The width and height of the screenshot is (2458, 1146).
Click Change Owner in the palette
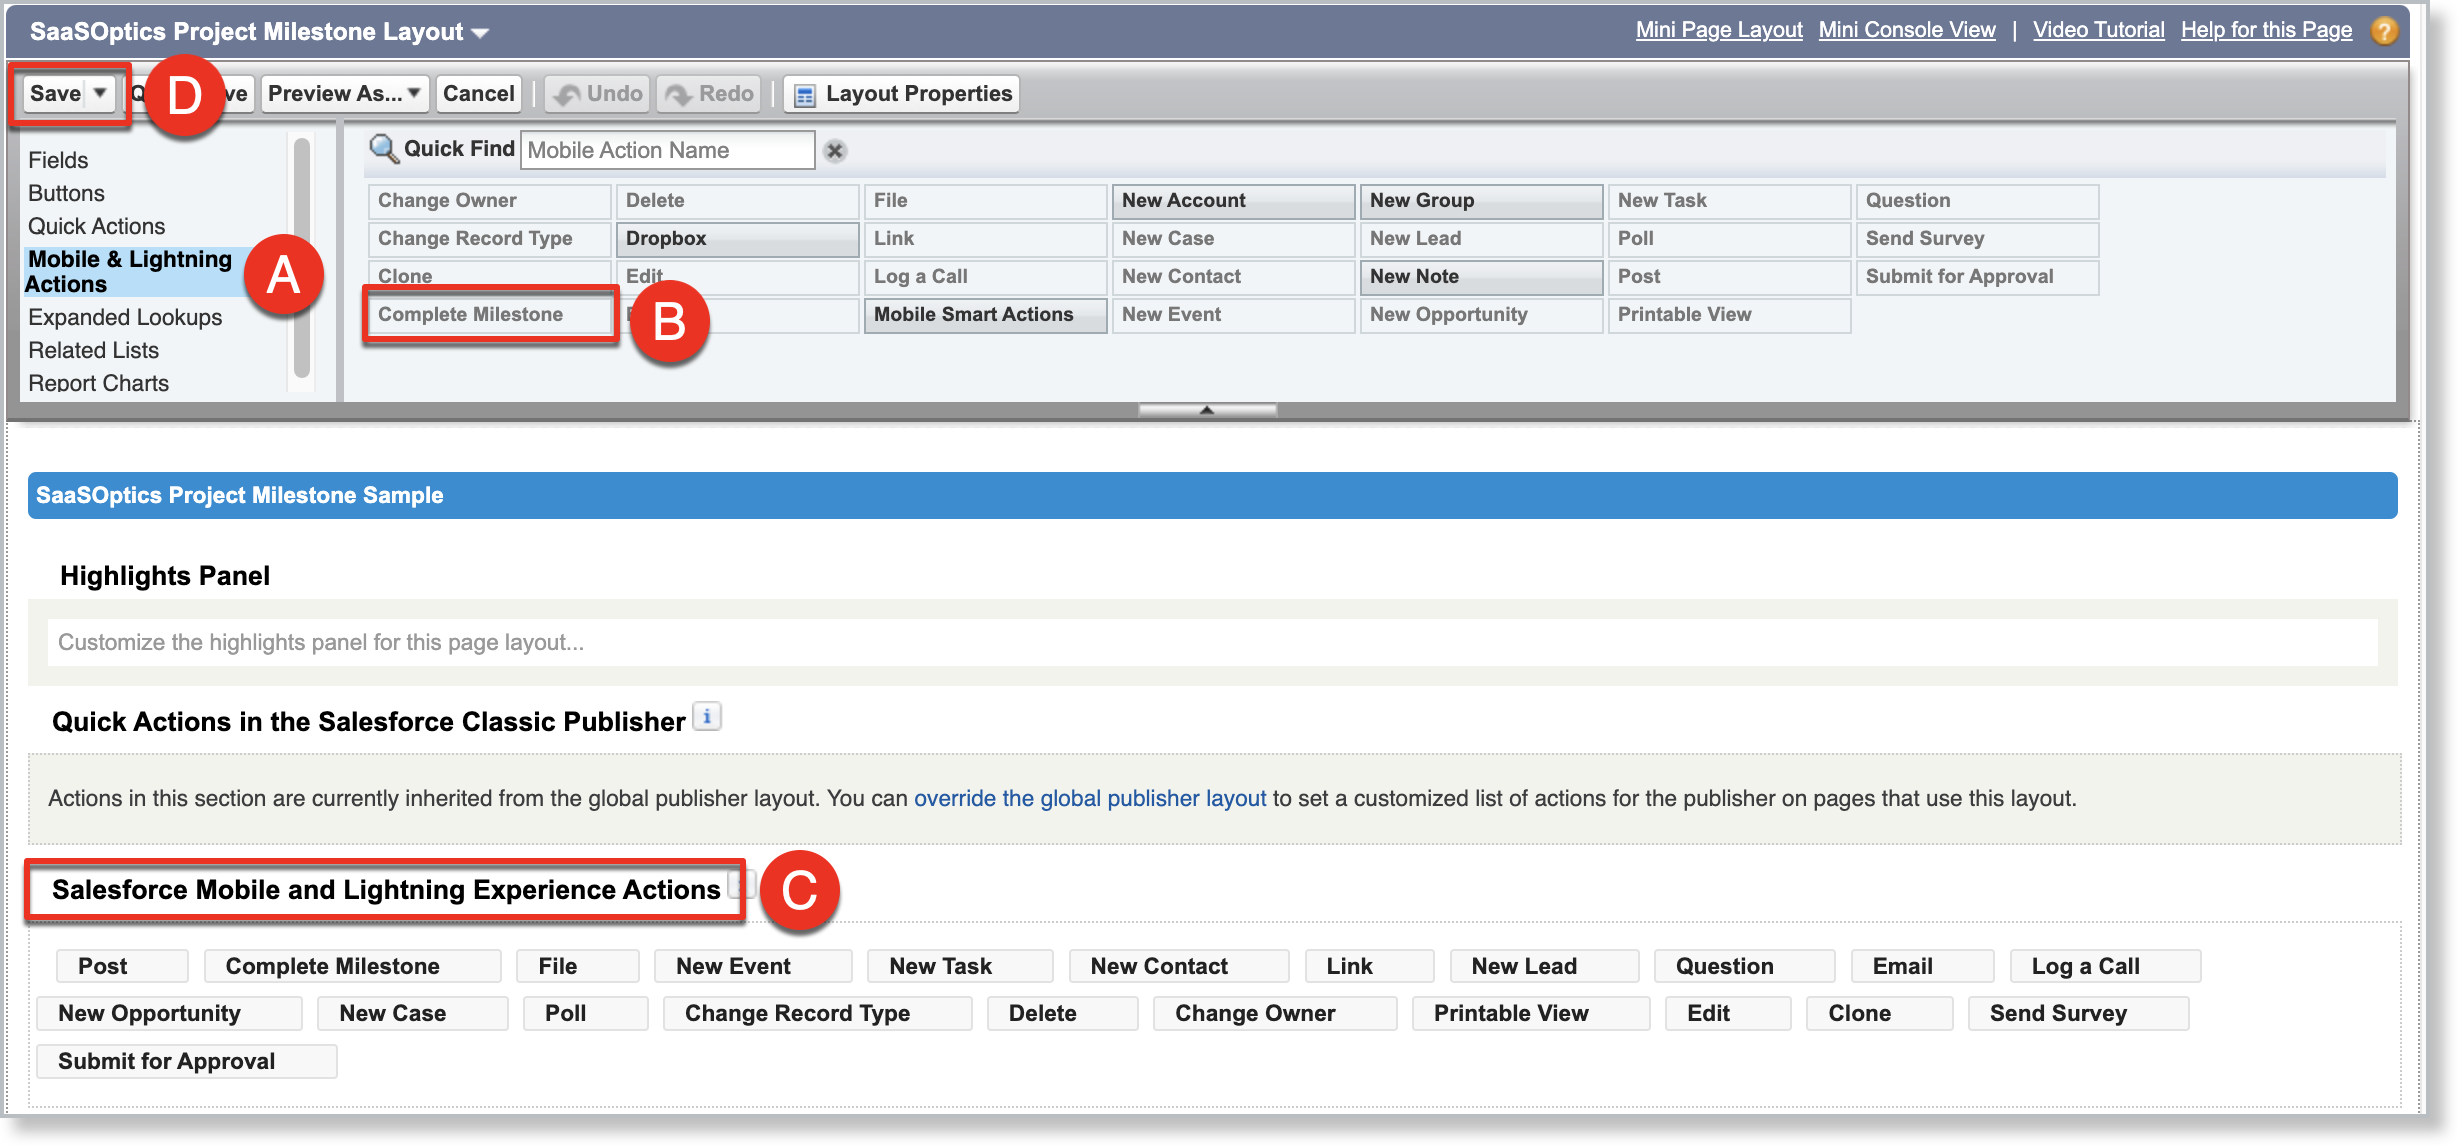pyautogui.click(x=490, y=201)
